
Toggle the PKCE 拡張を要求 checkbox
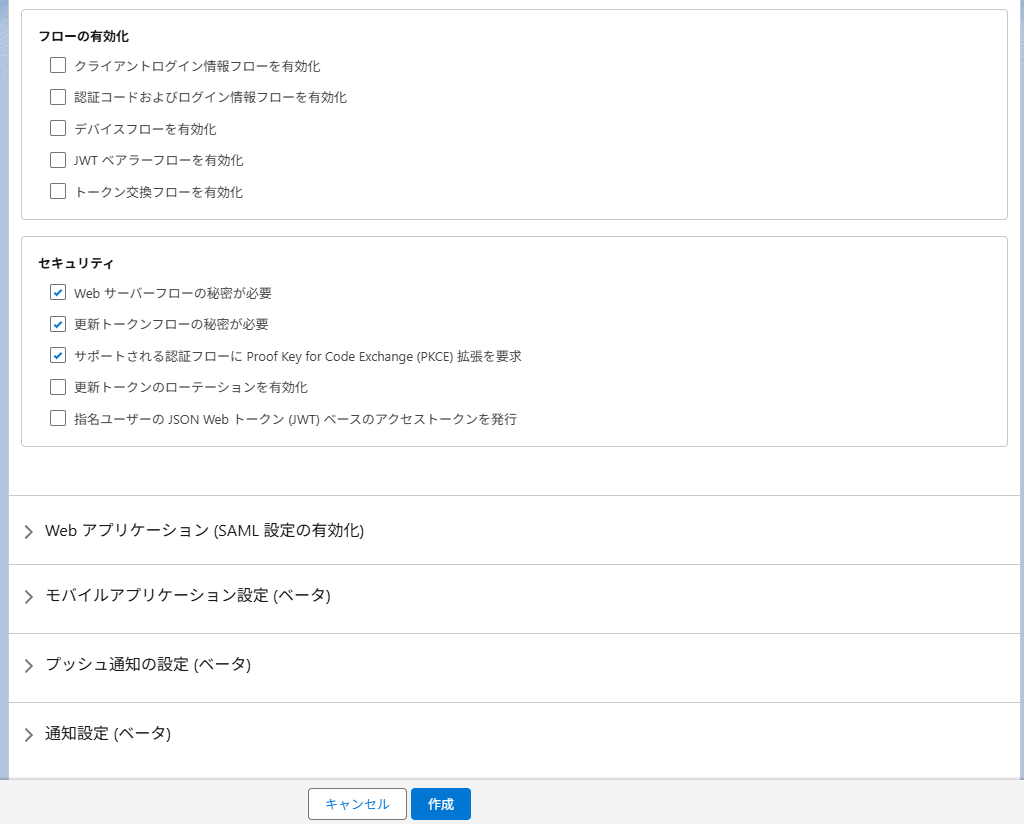tap(58, 355)
